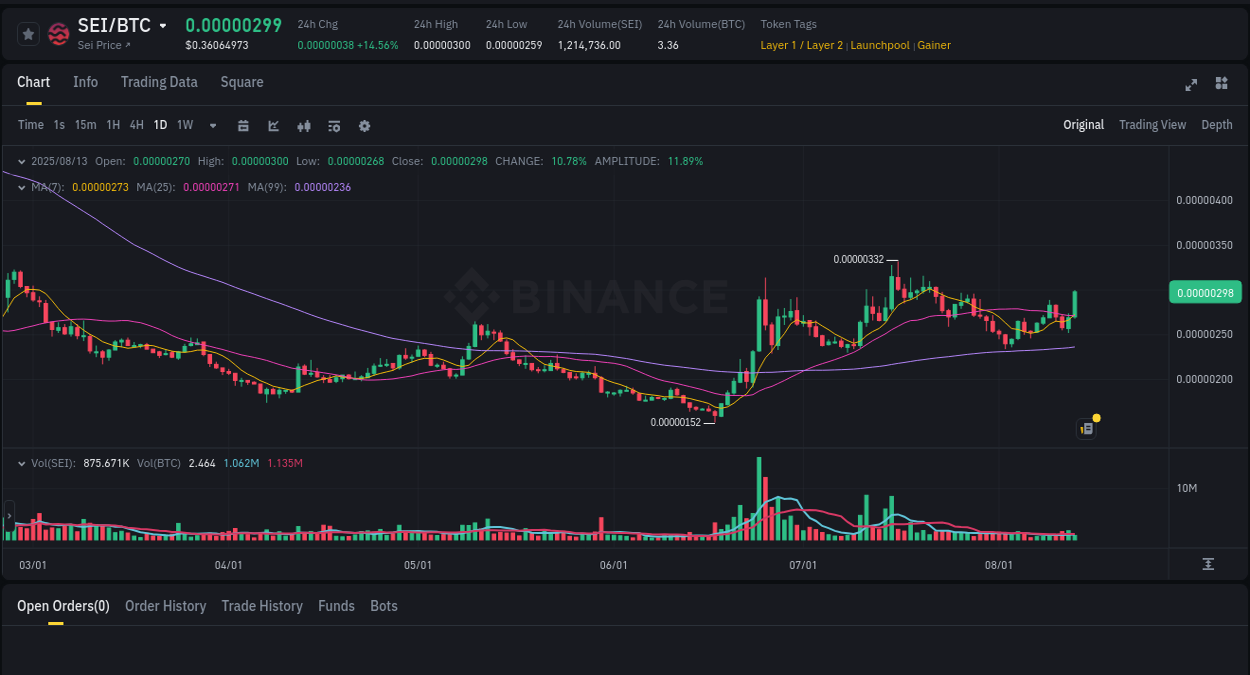Select the 4H chart interval
The image size is (1250, 675).
pyautogui.click(x=137, y=125)
